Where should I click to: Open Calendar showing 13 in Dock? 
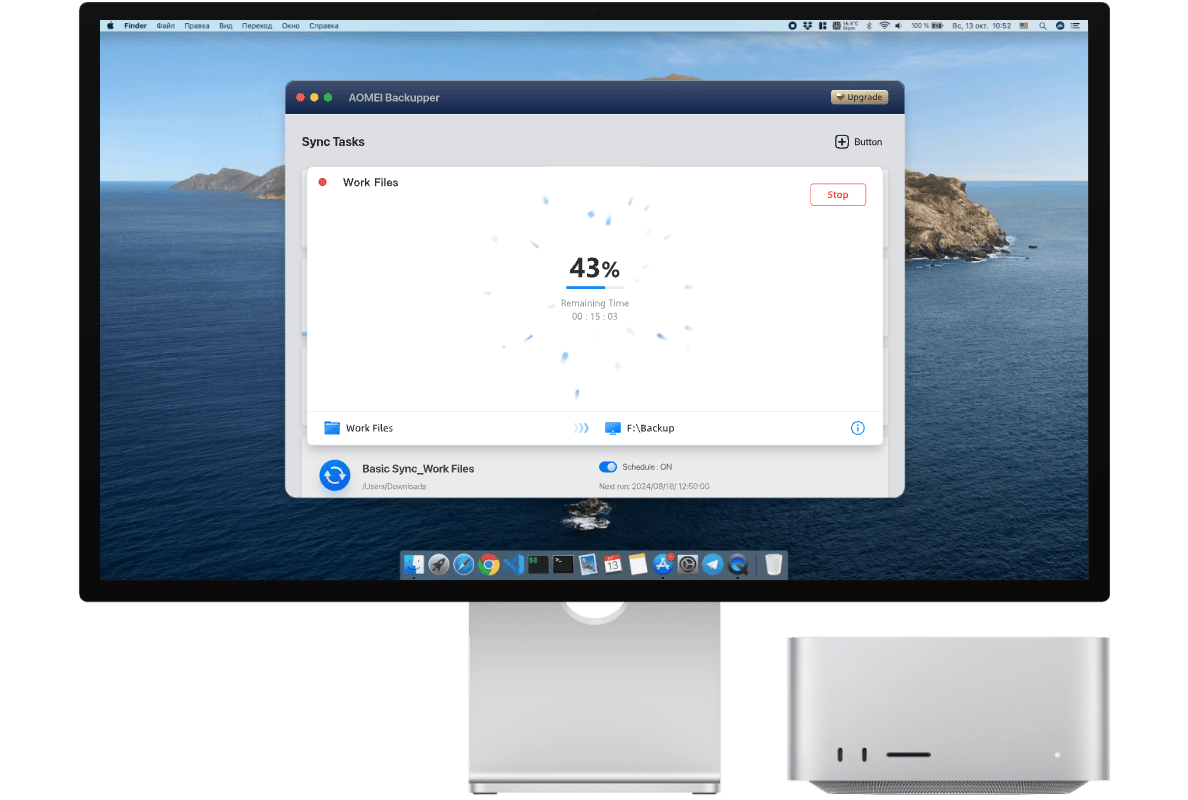coord(613,564)
